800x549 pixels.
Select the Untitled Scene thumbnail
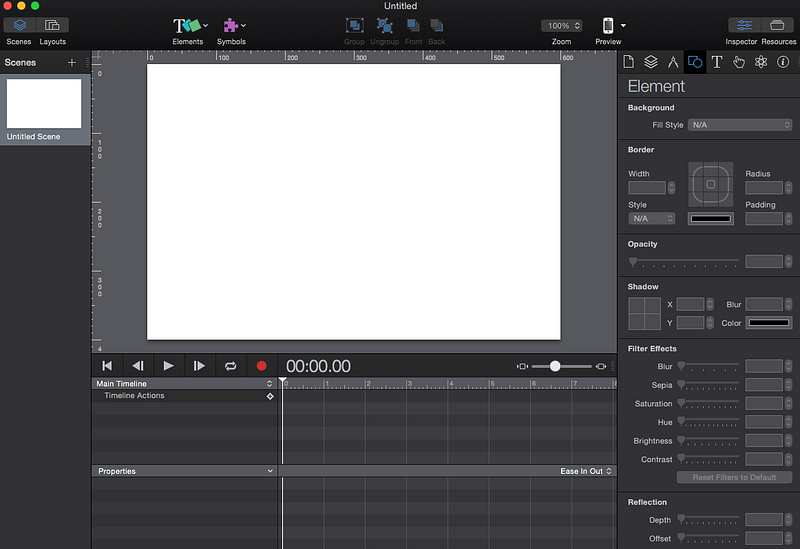[44, 104]
